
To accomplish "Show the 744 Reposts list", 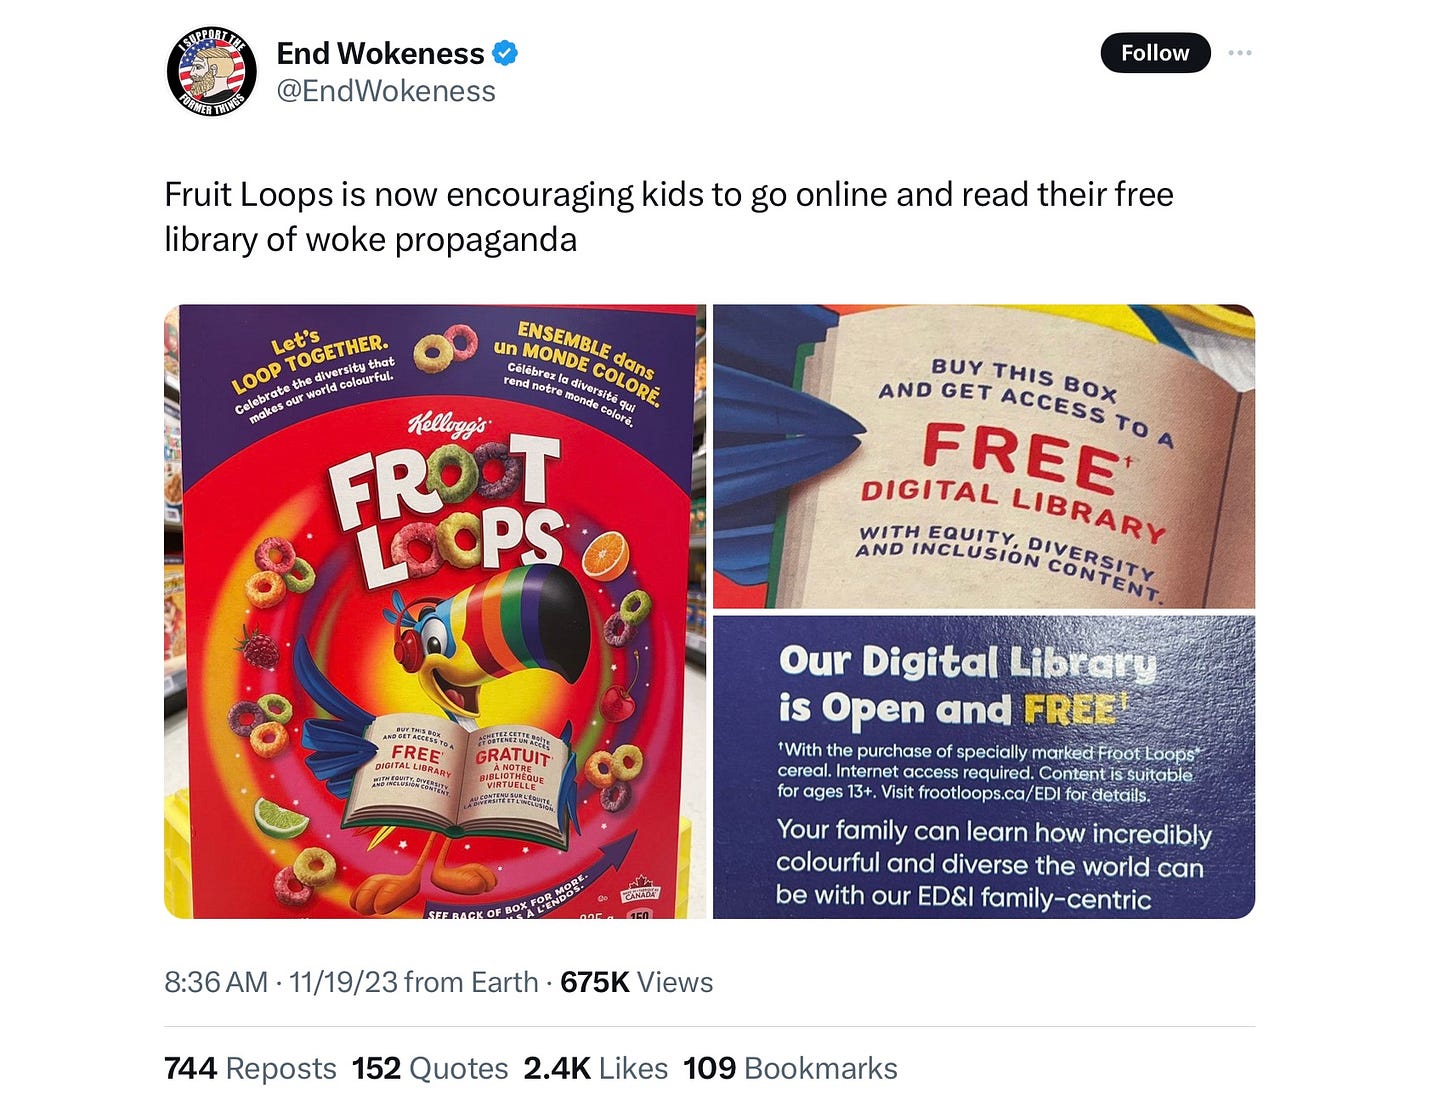I will click(x=250, y=1068).
